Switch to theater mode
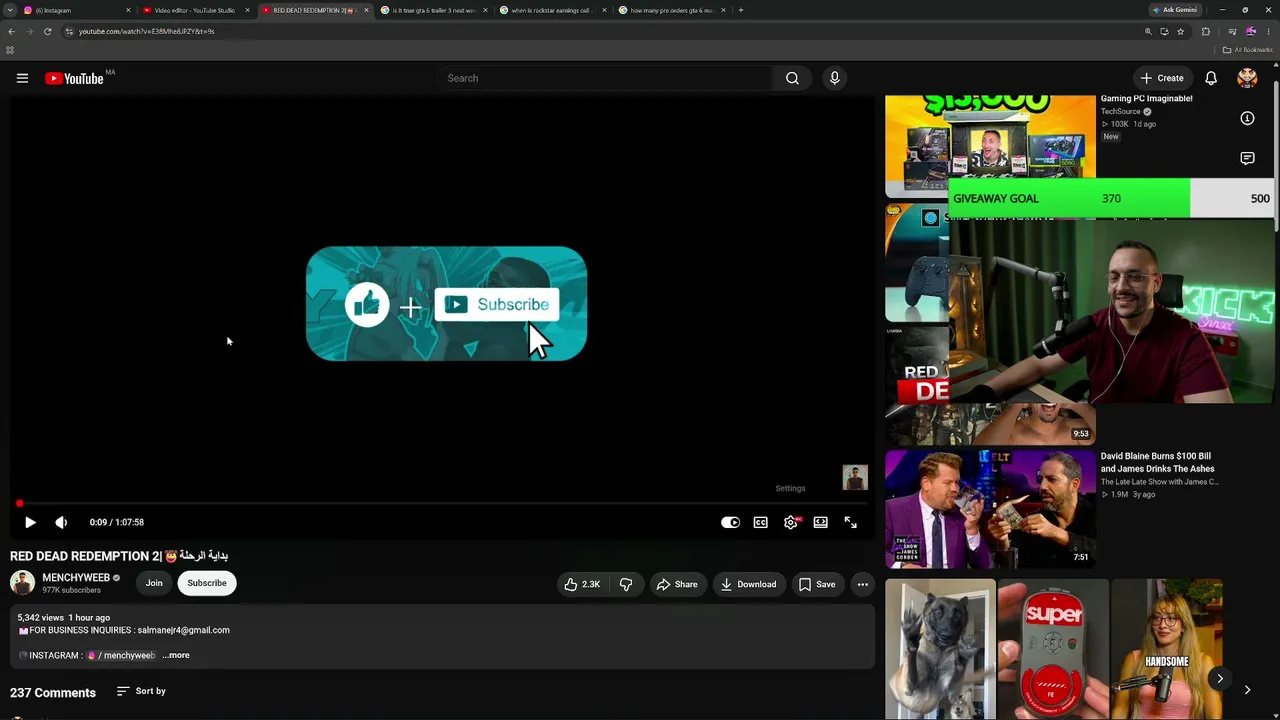 pyautogui.click(x=821, y=522)
